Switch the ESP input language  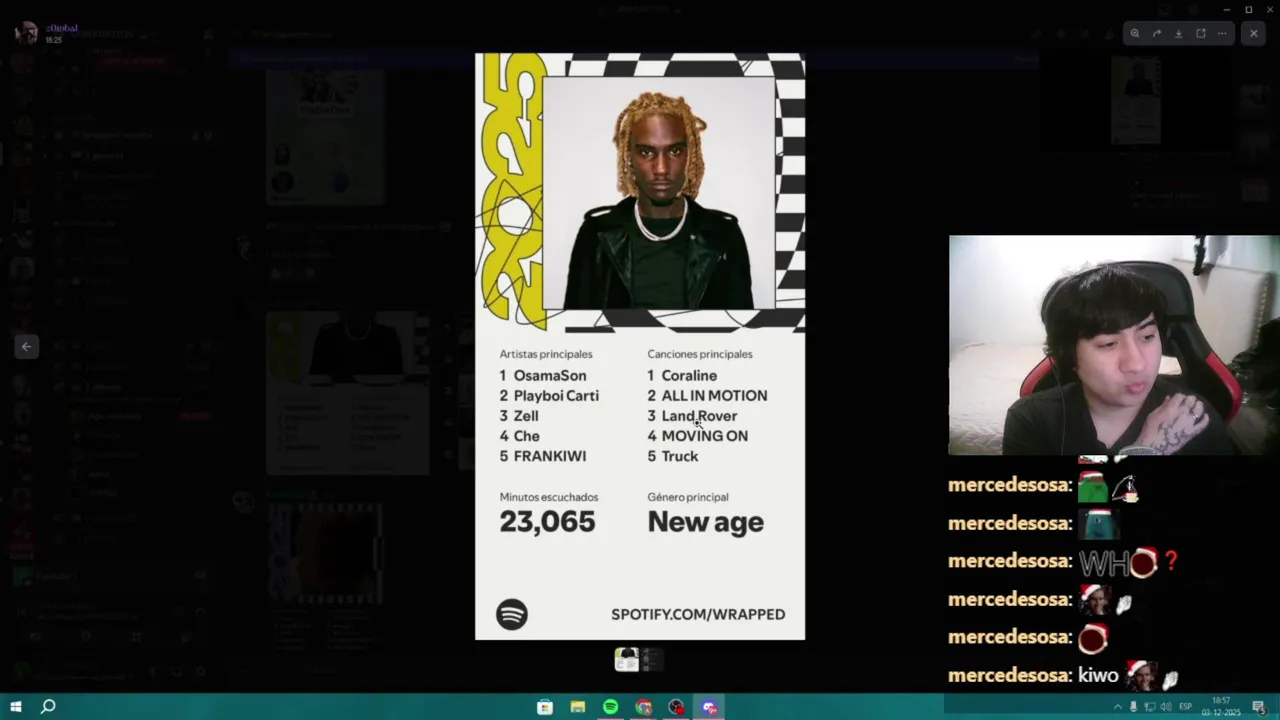(1185, 707)
